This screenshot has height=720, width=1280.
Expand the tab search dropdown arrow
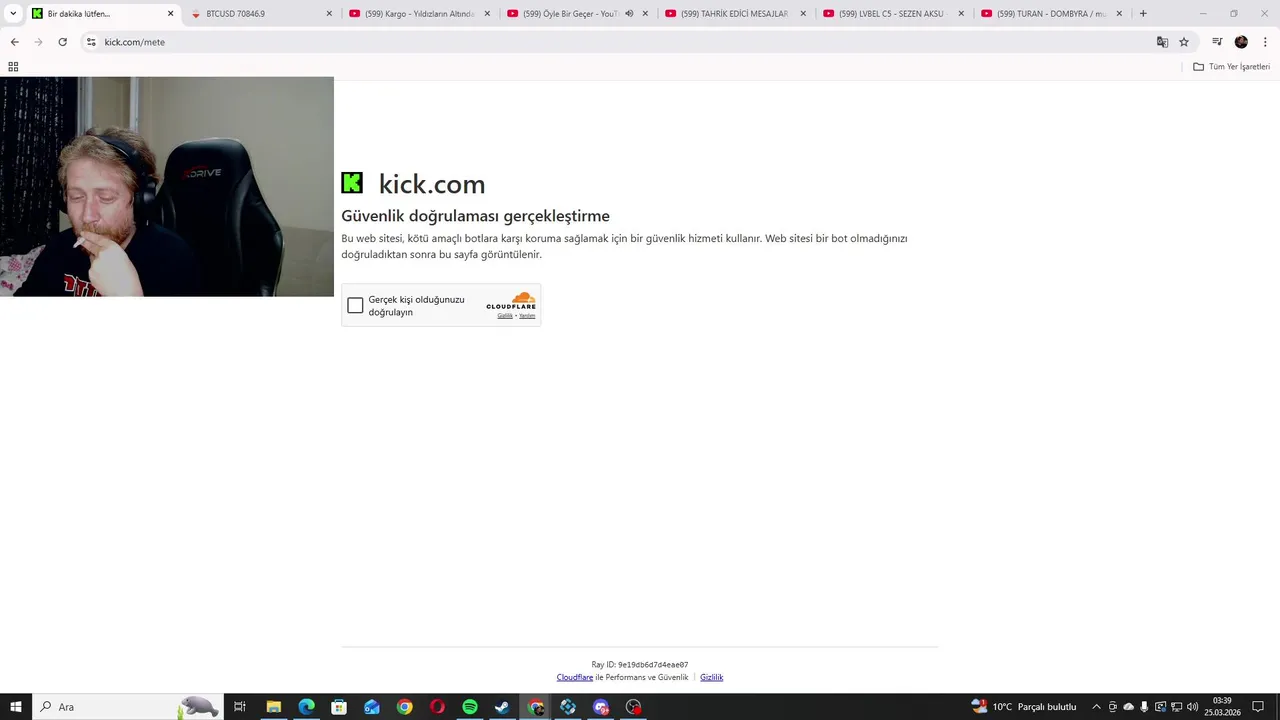coord(13,14)
